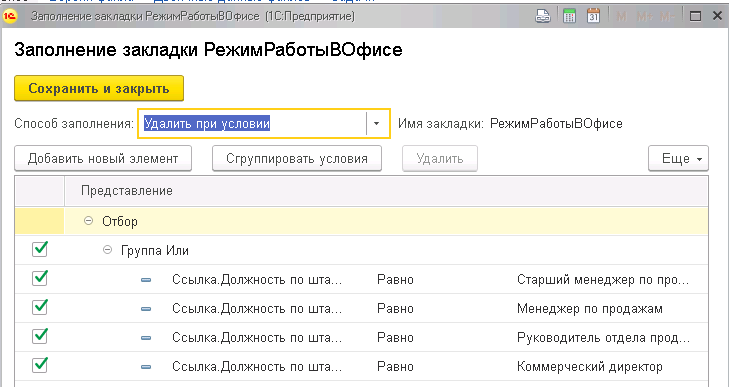Open the Способ заполнения dropdown arrow
The width and height of the screenshot is (729, 387).
click(x=377, y=124)
